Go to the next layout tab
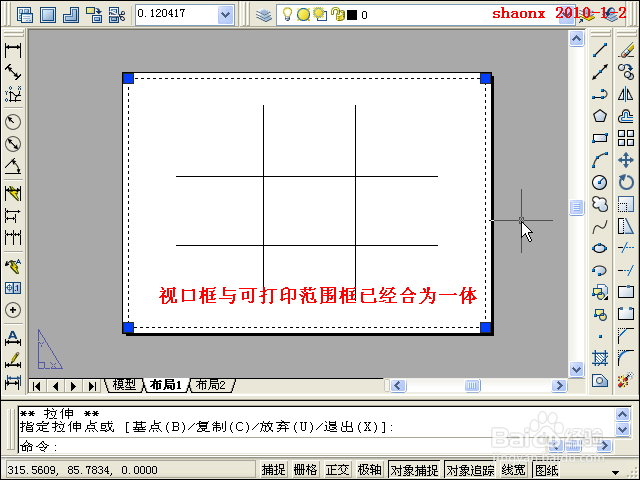Image resolution: width=640 pixels, height=480 pixels. (x=74, y=386)
